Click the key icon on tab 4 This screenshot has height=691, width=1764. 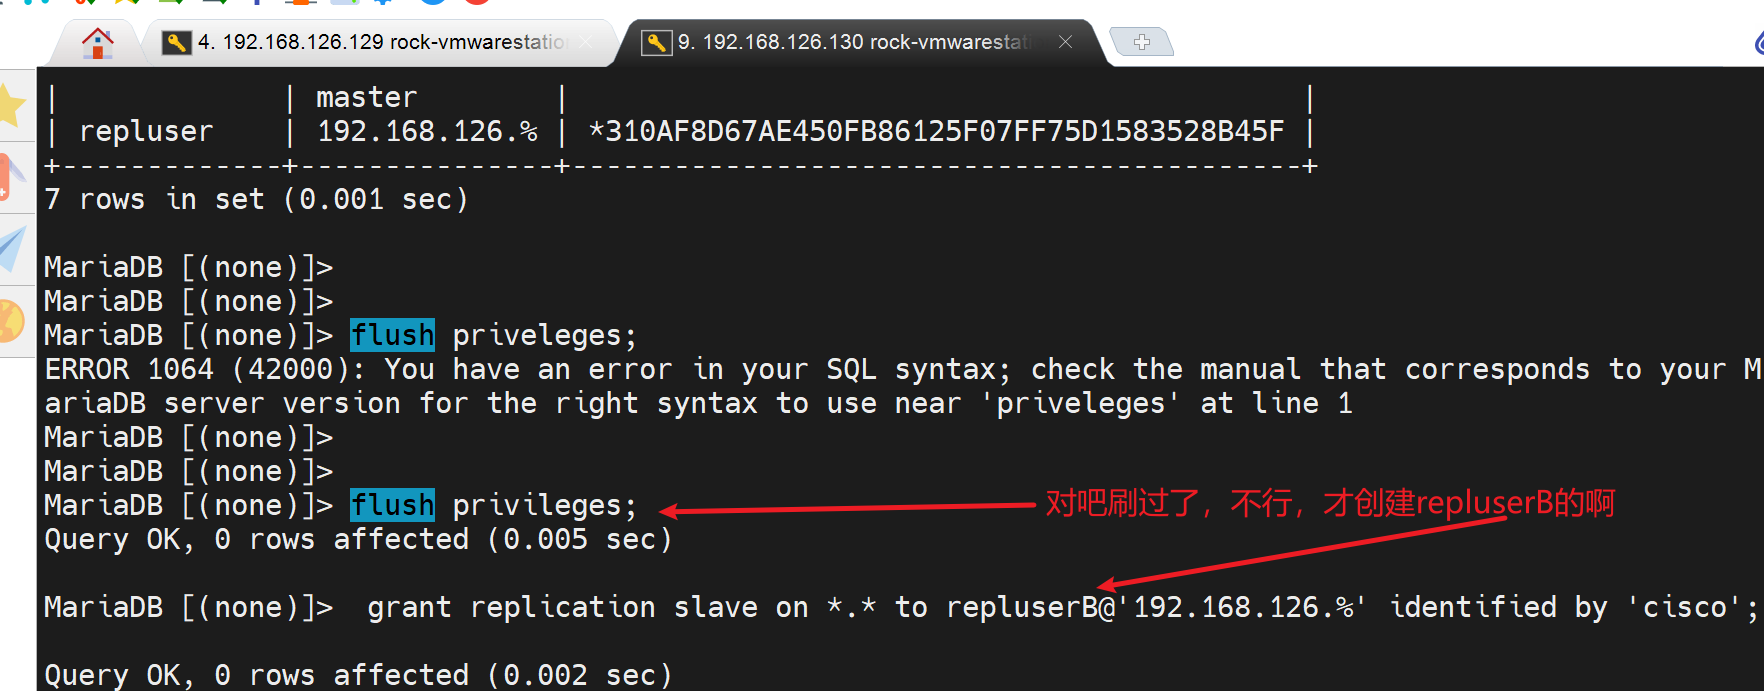click(176, 42)
